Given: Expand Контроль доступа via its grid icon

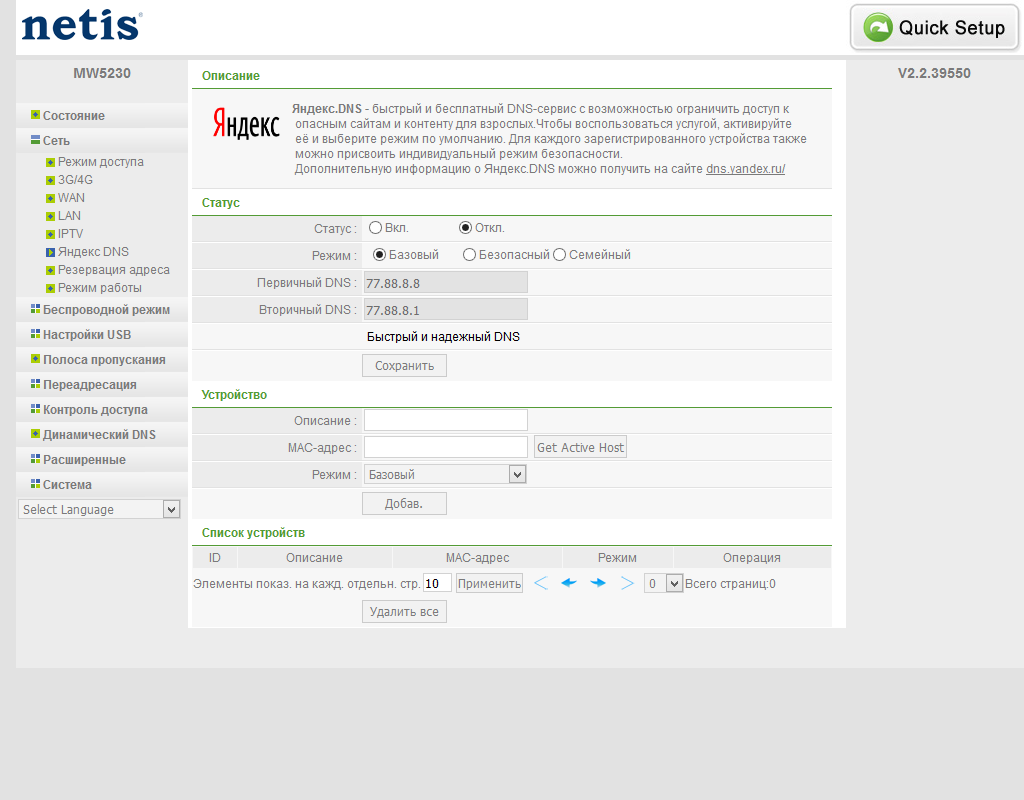Looking at the screenshot, I should point(35,409).
